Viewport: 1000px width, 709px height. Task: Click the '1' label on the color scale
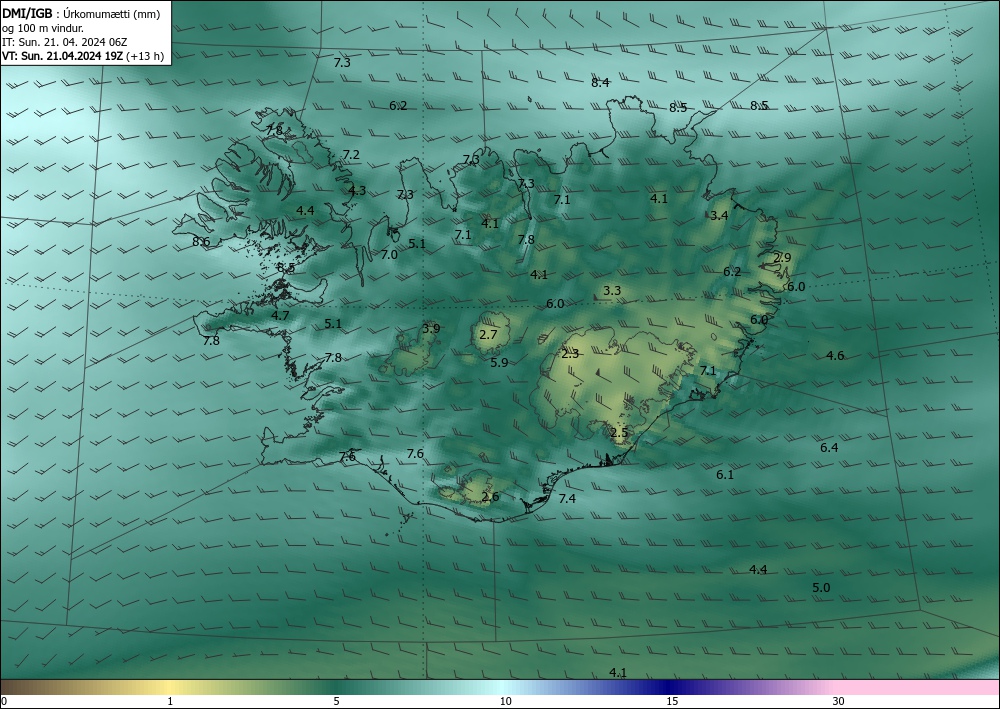pyautogui.click(x=170, y=701)
